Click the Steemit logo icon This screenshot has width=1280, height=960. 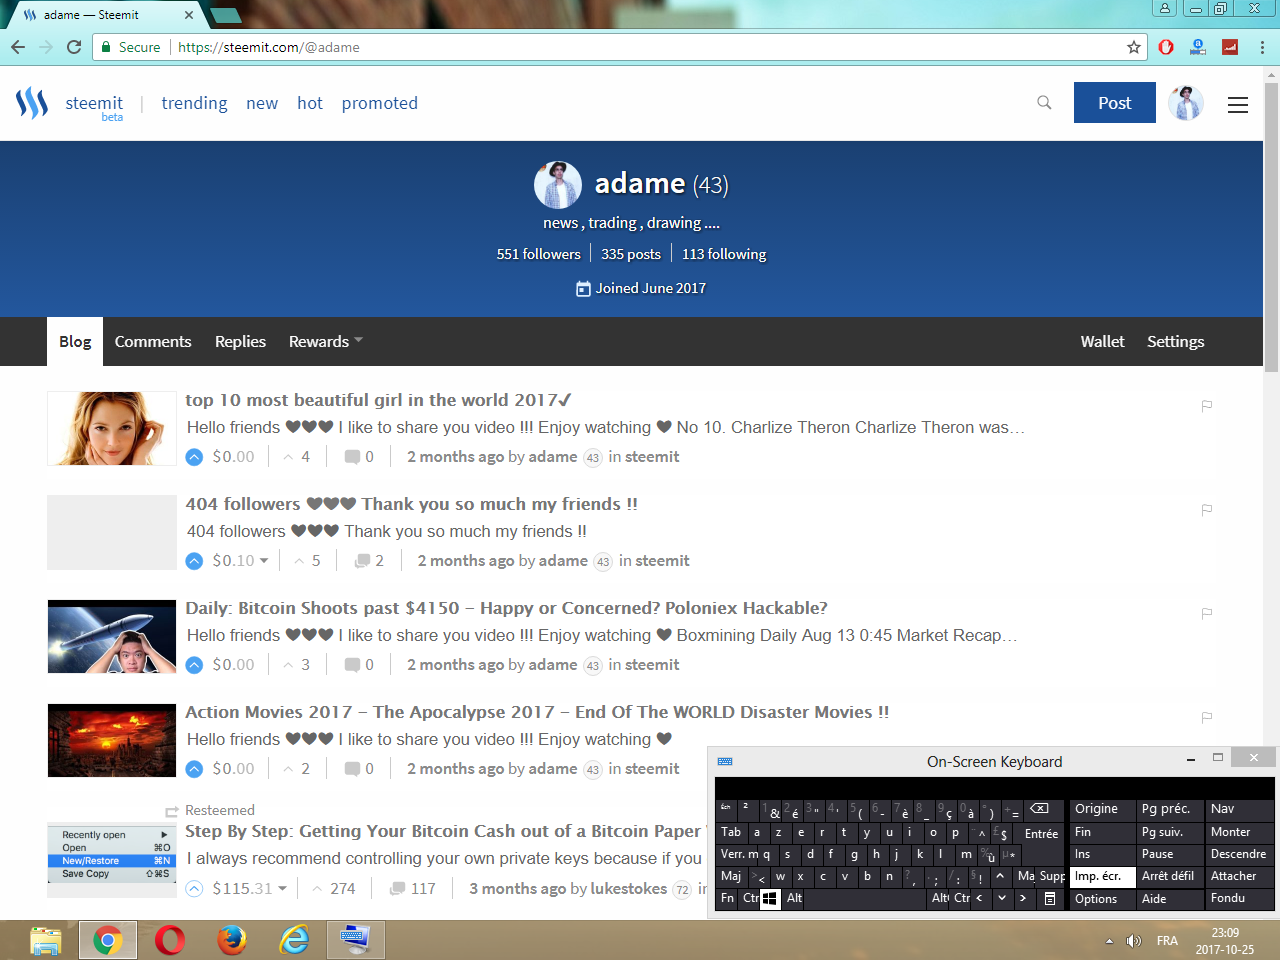(x=32, y=103)
